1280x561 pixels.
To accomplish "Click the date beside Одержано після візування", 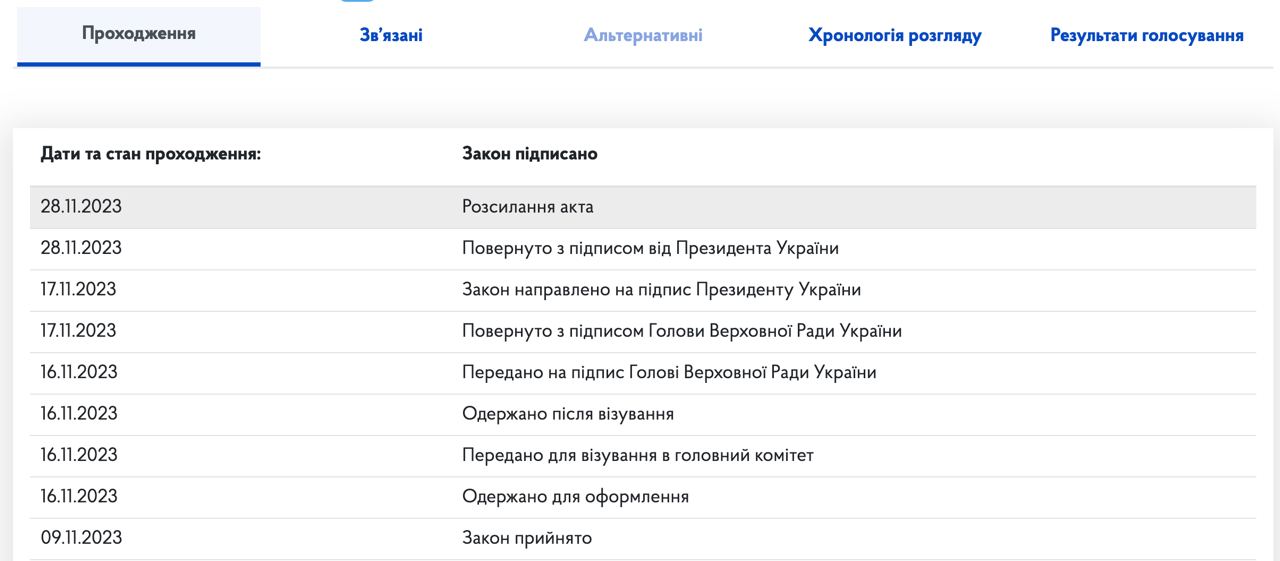I will pos(79,414).
